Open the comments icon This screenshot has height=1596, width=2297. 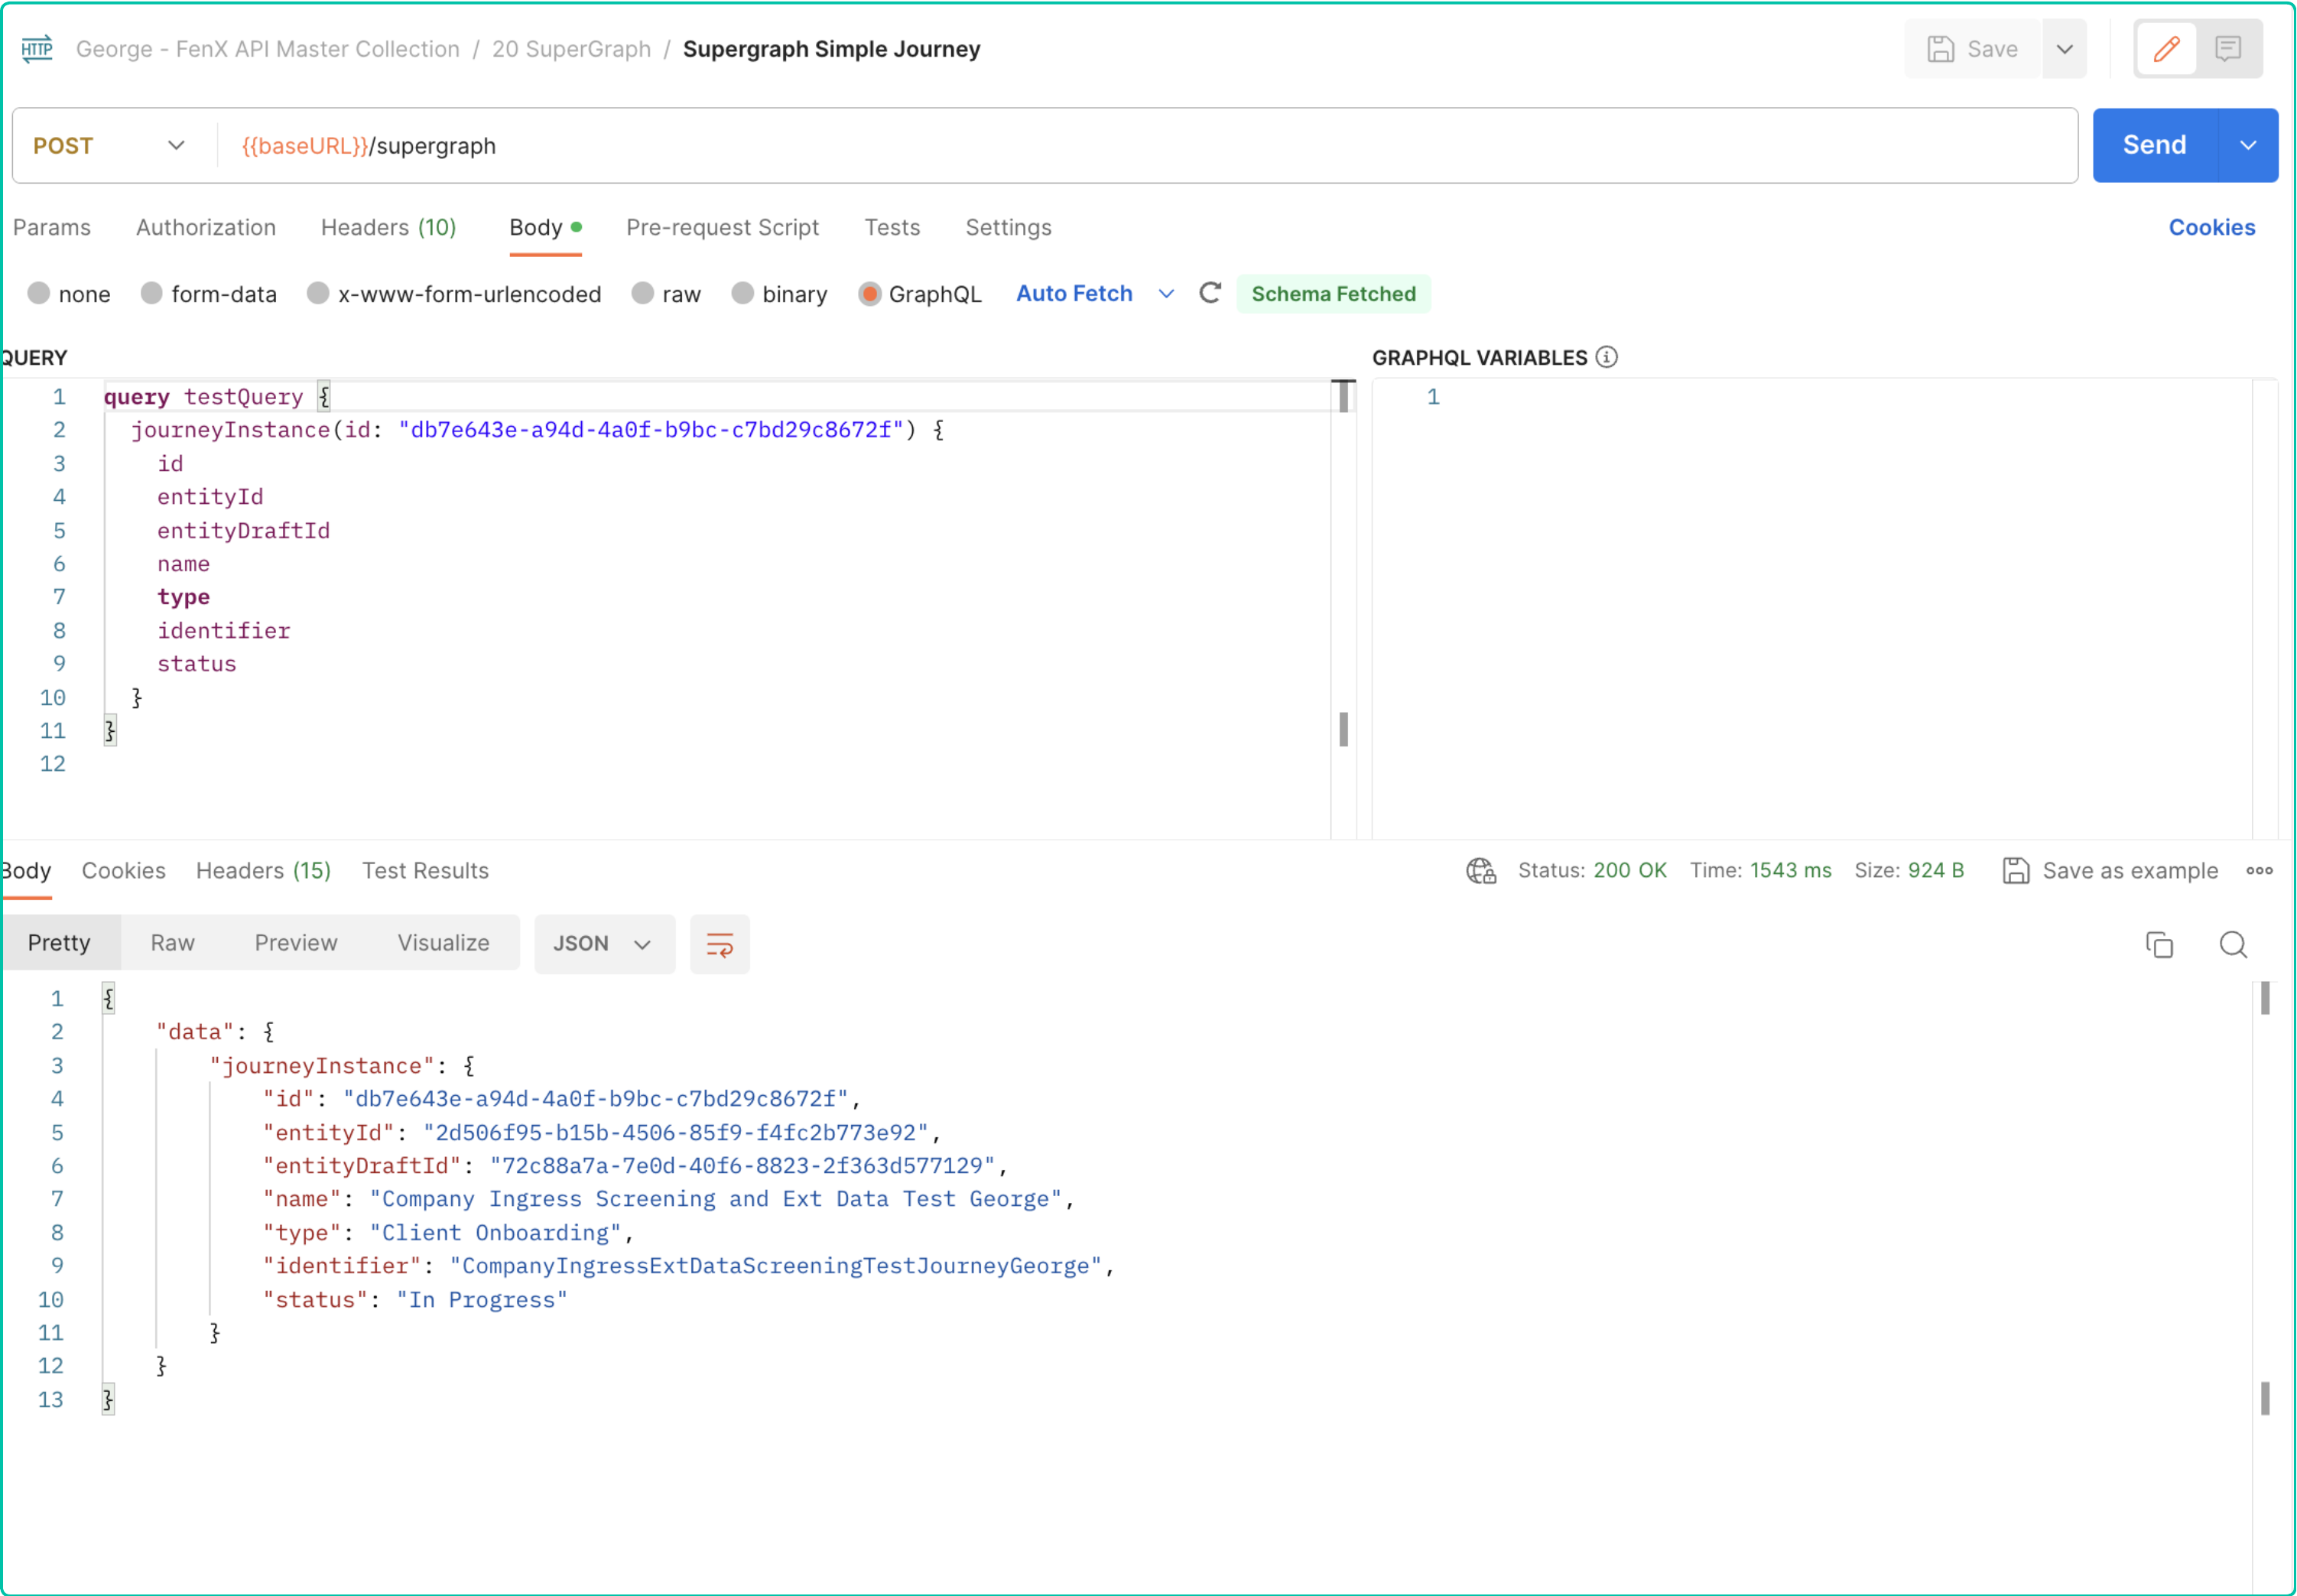pyautogui.click(x=2228, y=48)
